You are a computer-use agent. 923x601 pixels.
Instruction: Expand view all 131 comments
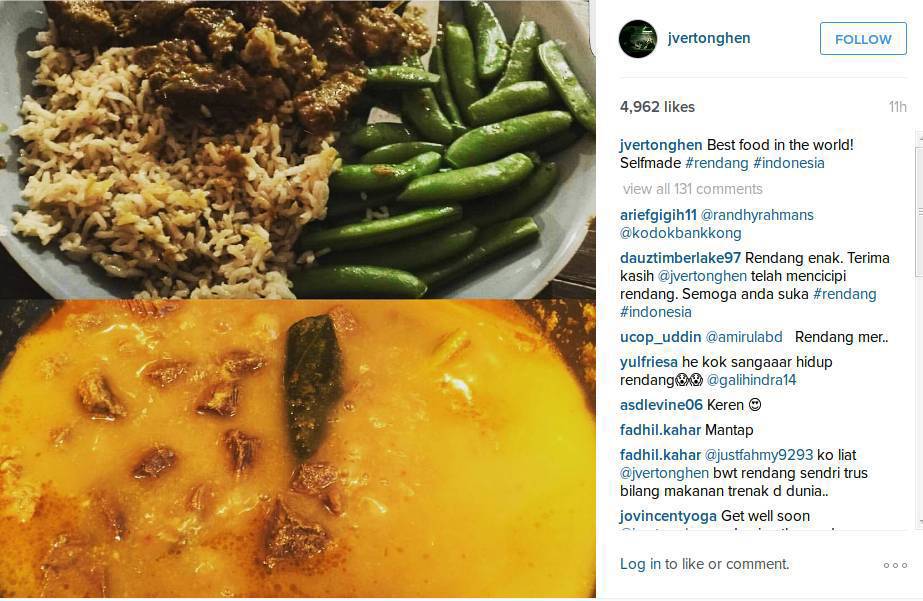click(692, 189)
